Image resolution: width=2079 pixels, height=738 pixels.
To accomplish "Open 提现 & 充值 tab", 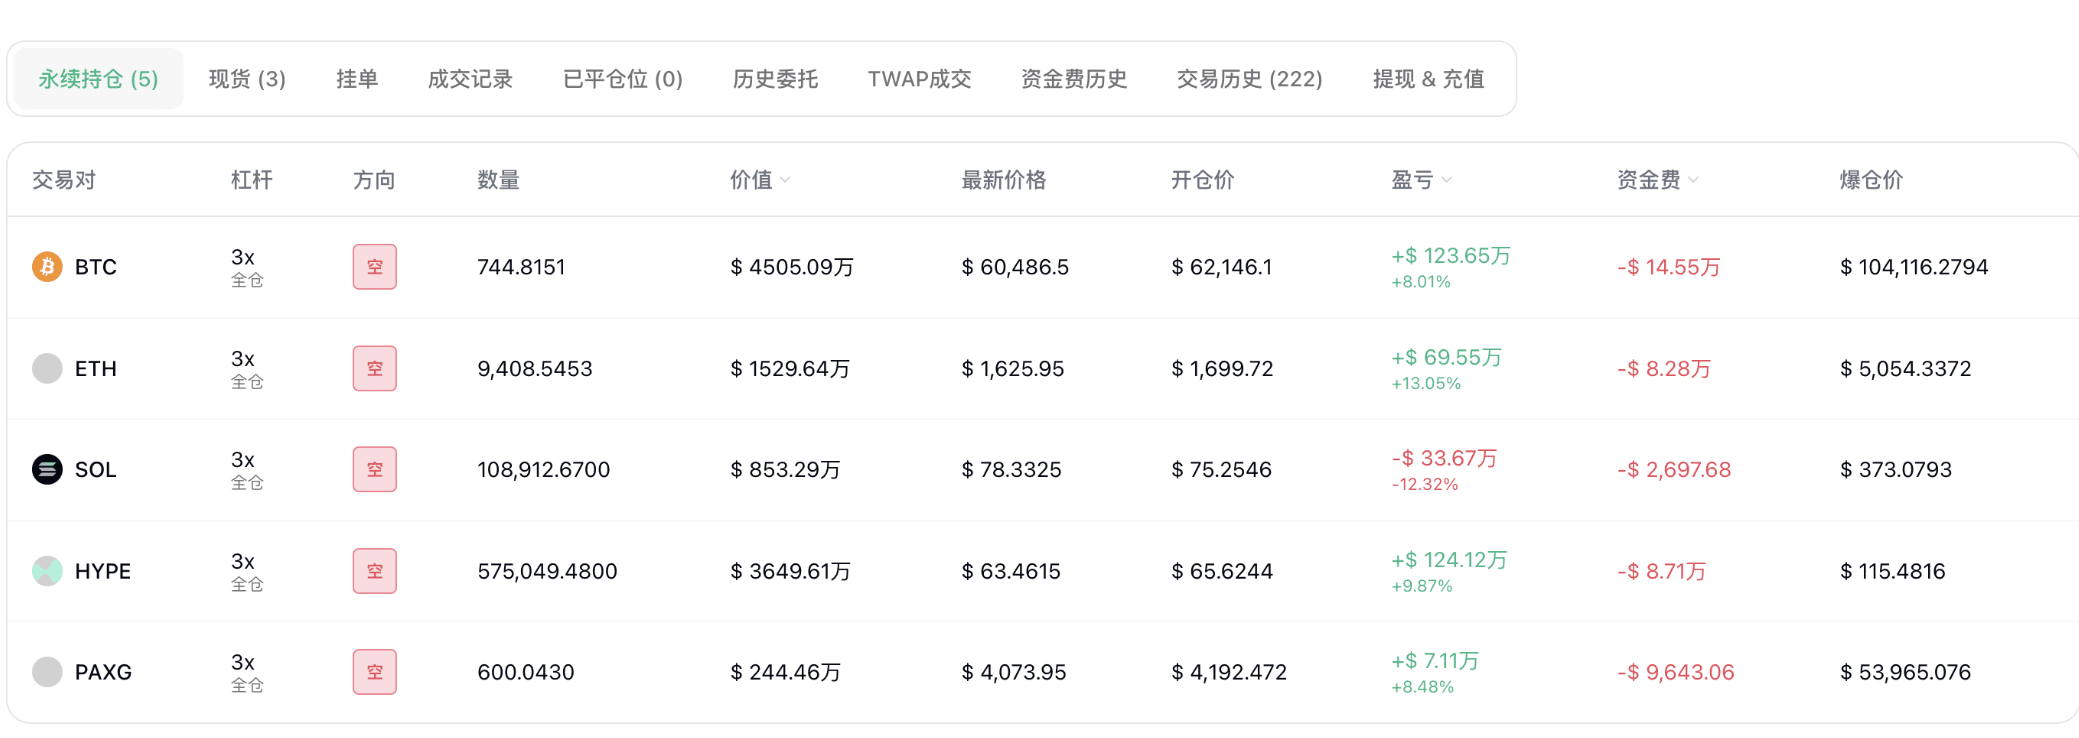I will (1428, 79).
